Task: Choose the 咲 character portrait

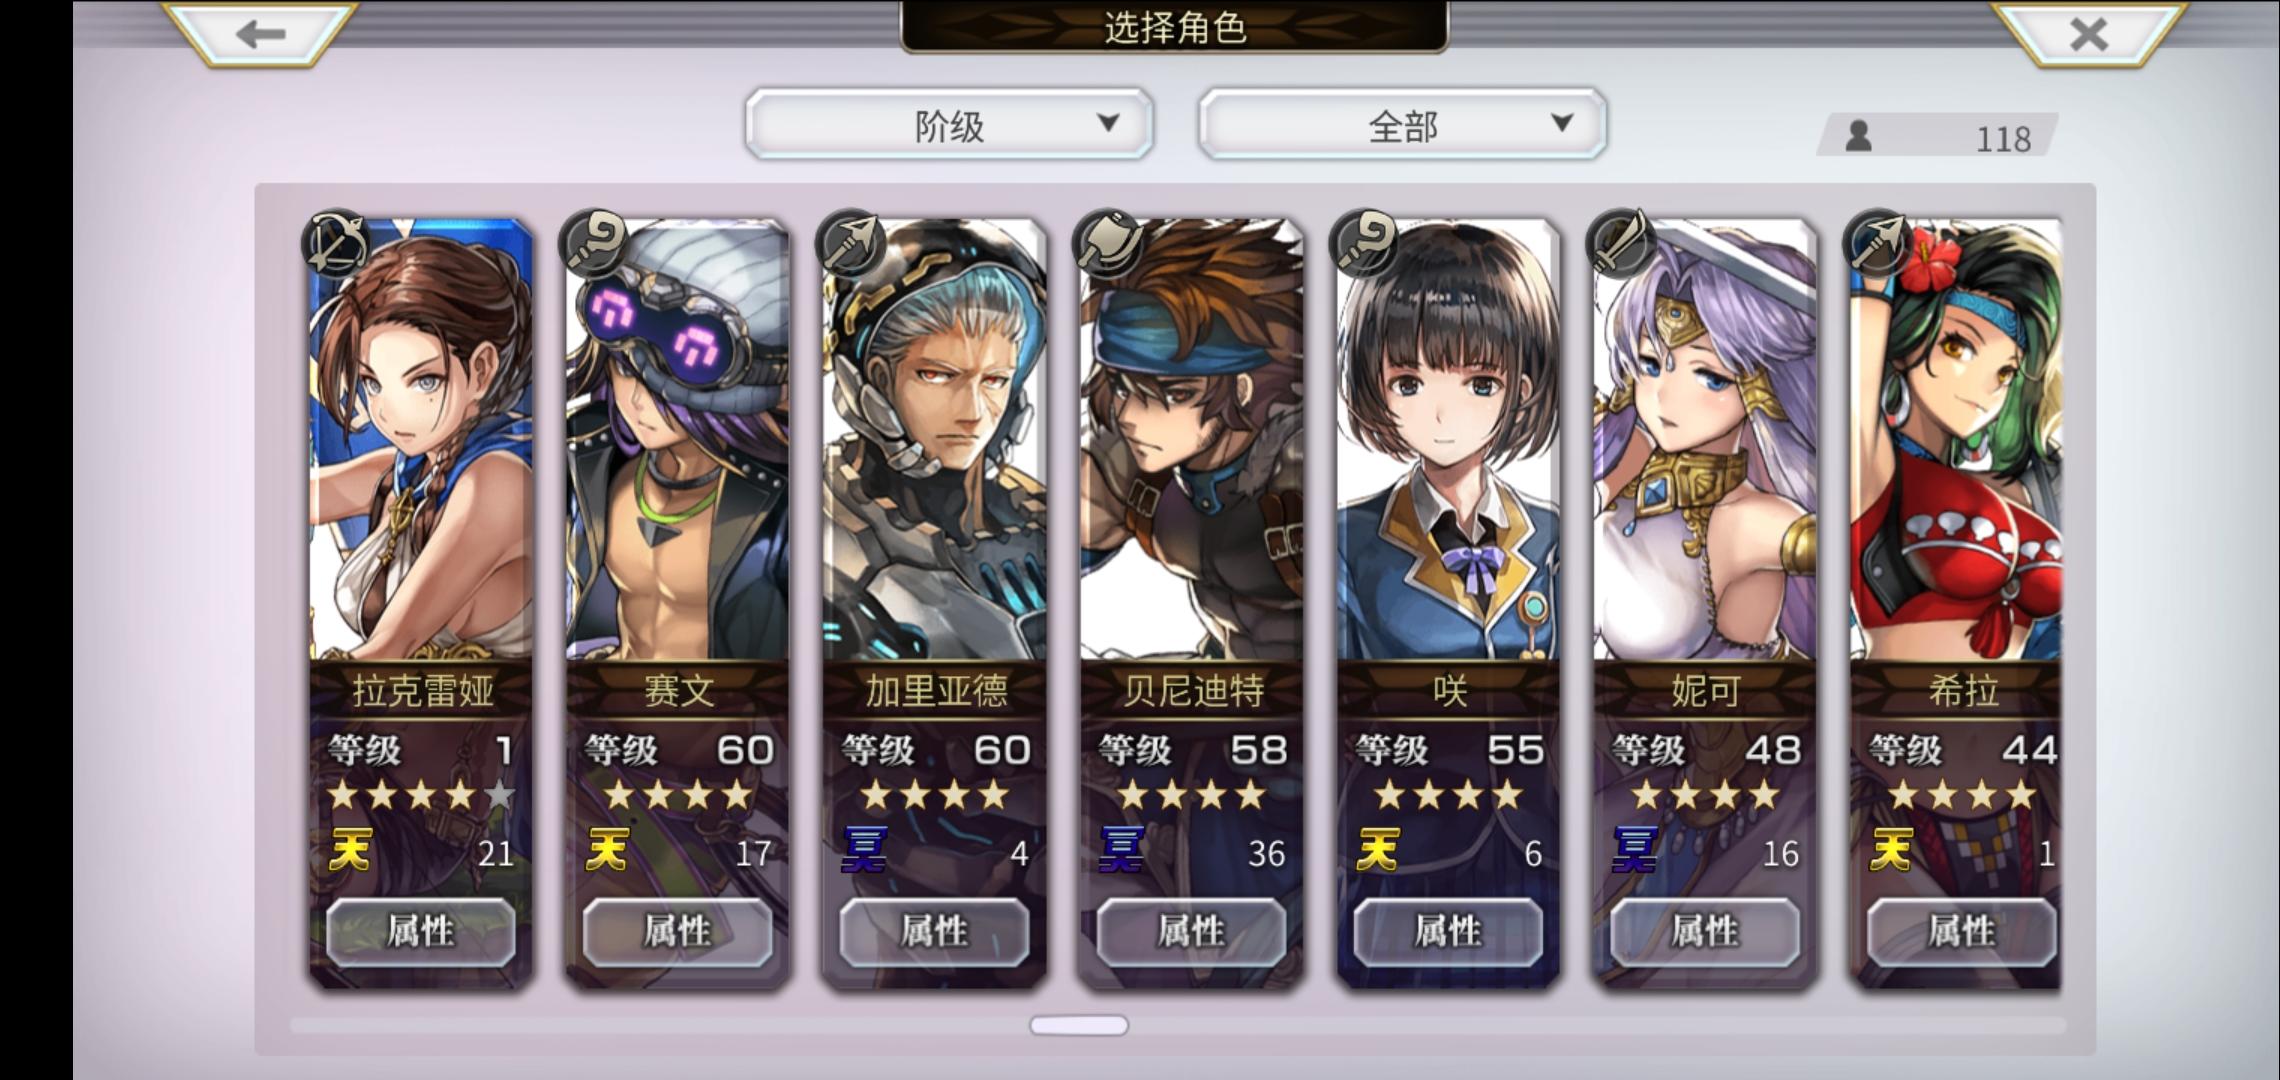Action: (1448, 440)
